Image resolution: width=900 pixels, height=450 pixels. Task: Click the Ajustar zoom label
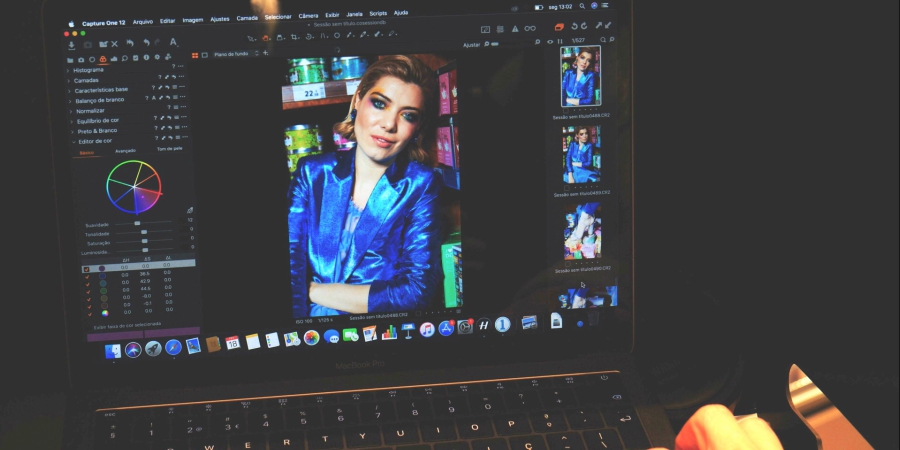(471, 45)
